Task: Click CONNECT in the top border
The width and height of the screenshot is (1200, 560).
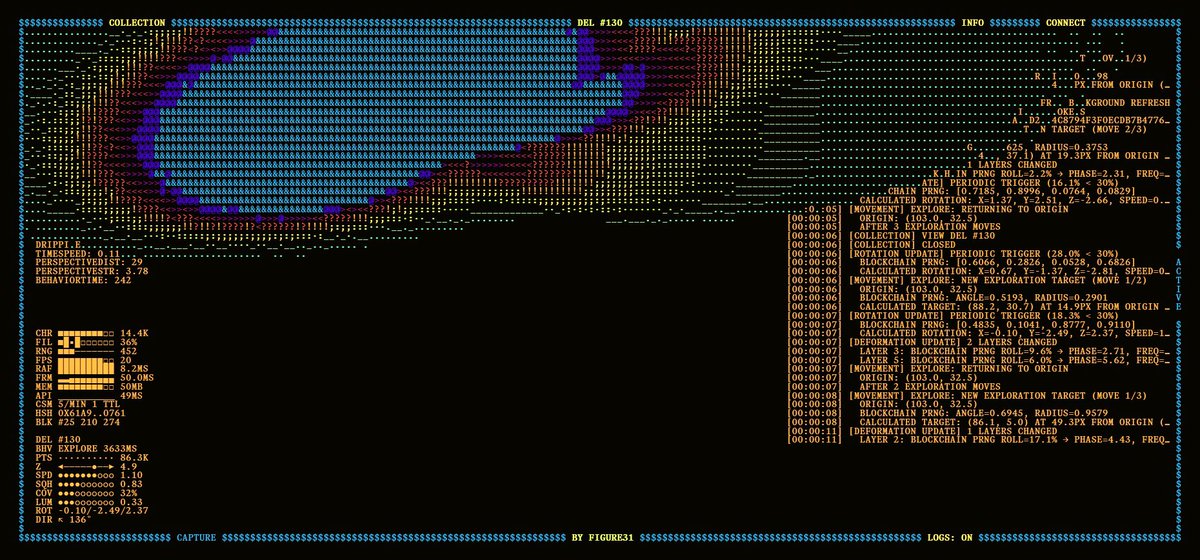Action: coord(1066,22)
